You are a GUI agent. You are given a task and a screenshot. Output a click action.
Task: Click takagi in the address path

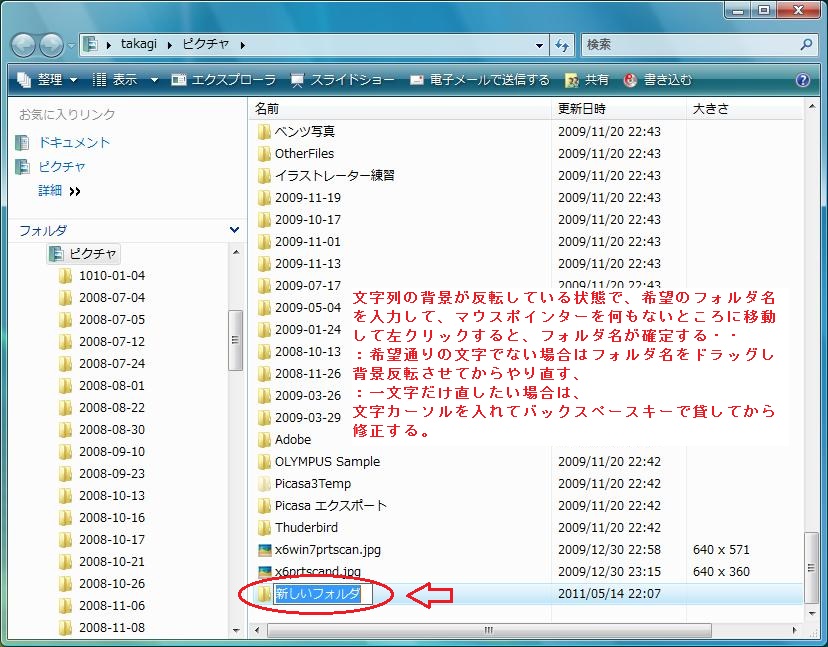click(x=138, y=44)
